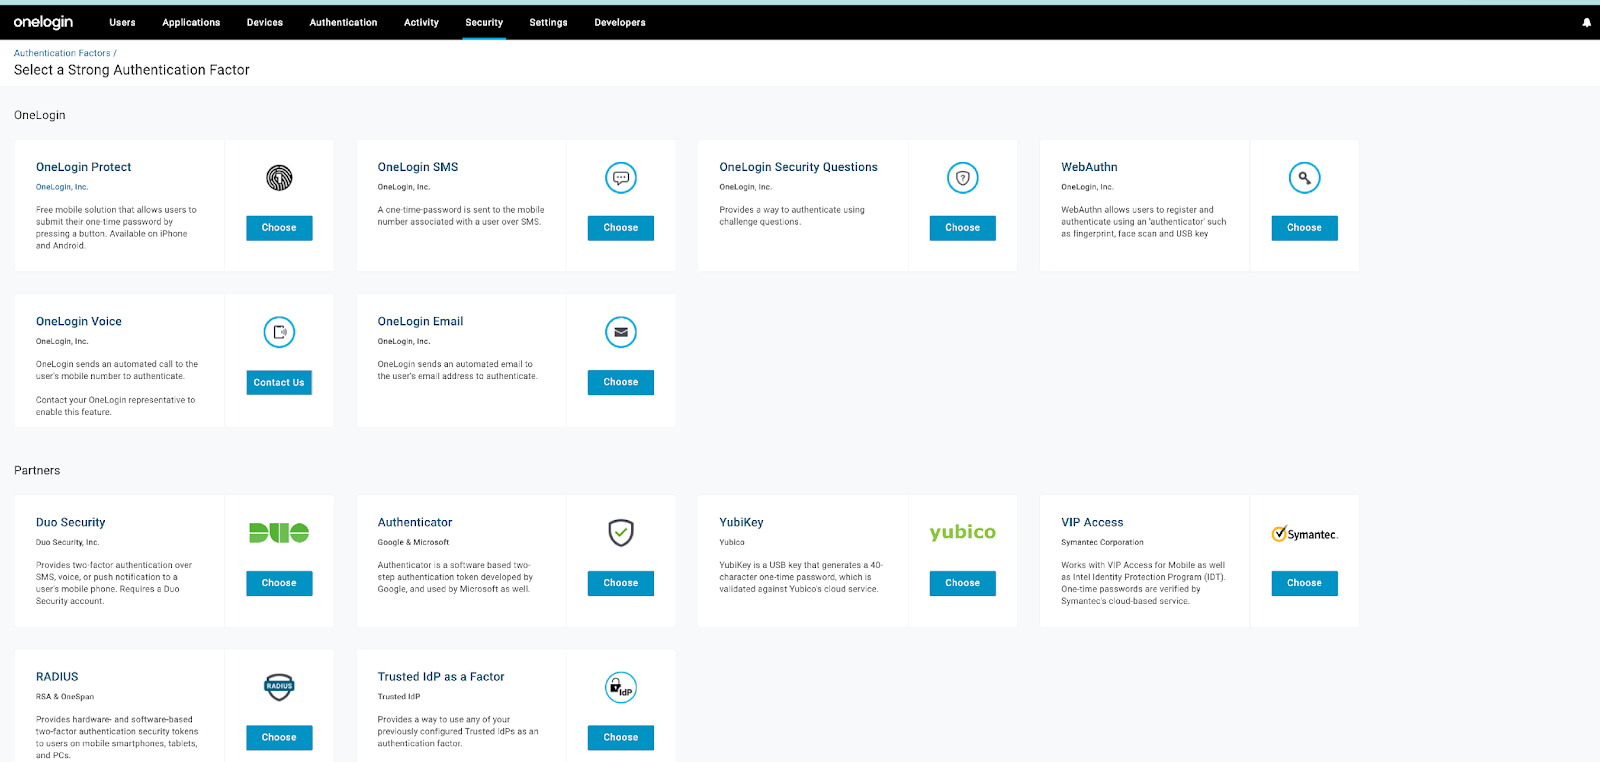Choose Authenticator factor
1600x762 pixels.
[621, 583]
